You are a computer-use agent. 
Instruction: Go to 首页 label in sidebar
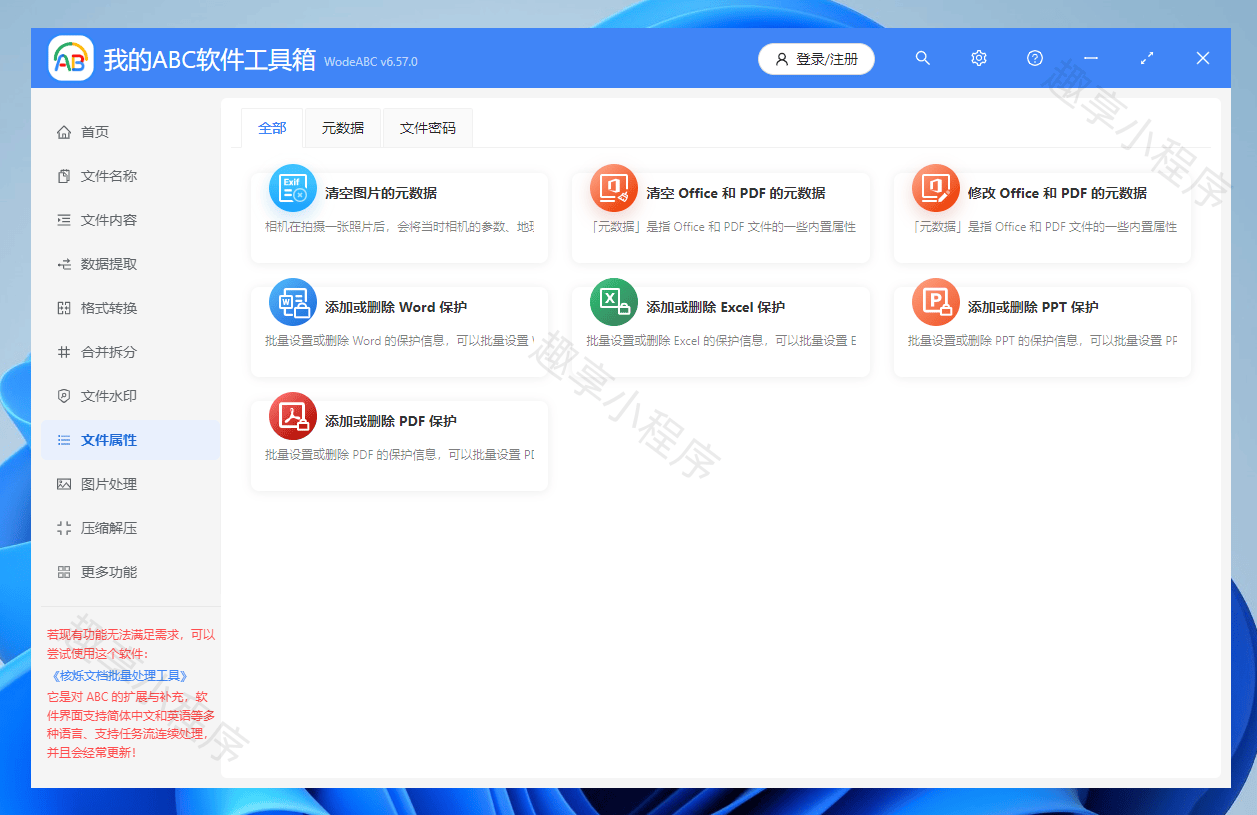pos(95,132)
